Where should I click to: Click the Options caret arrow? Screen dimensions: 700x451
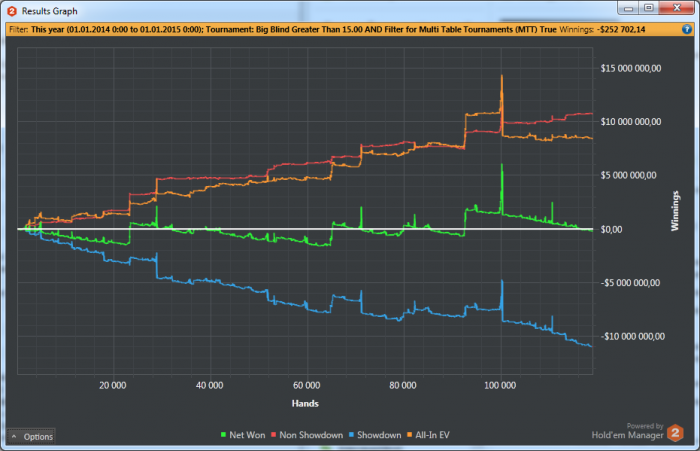point(14,436)
